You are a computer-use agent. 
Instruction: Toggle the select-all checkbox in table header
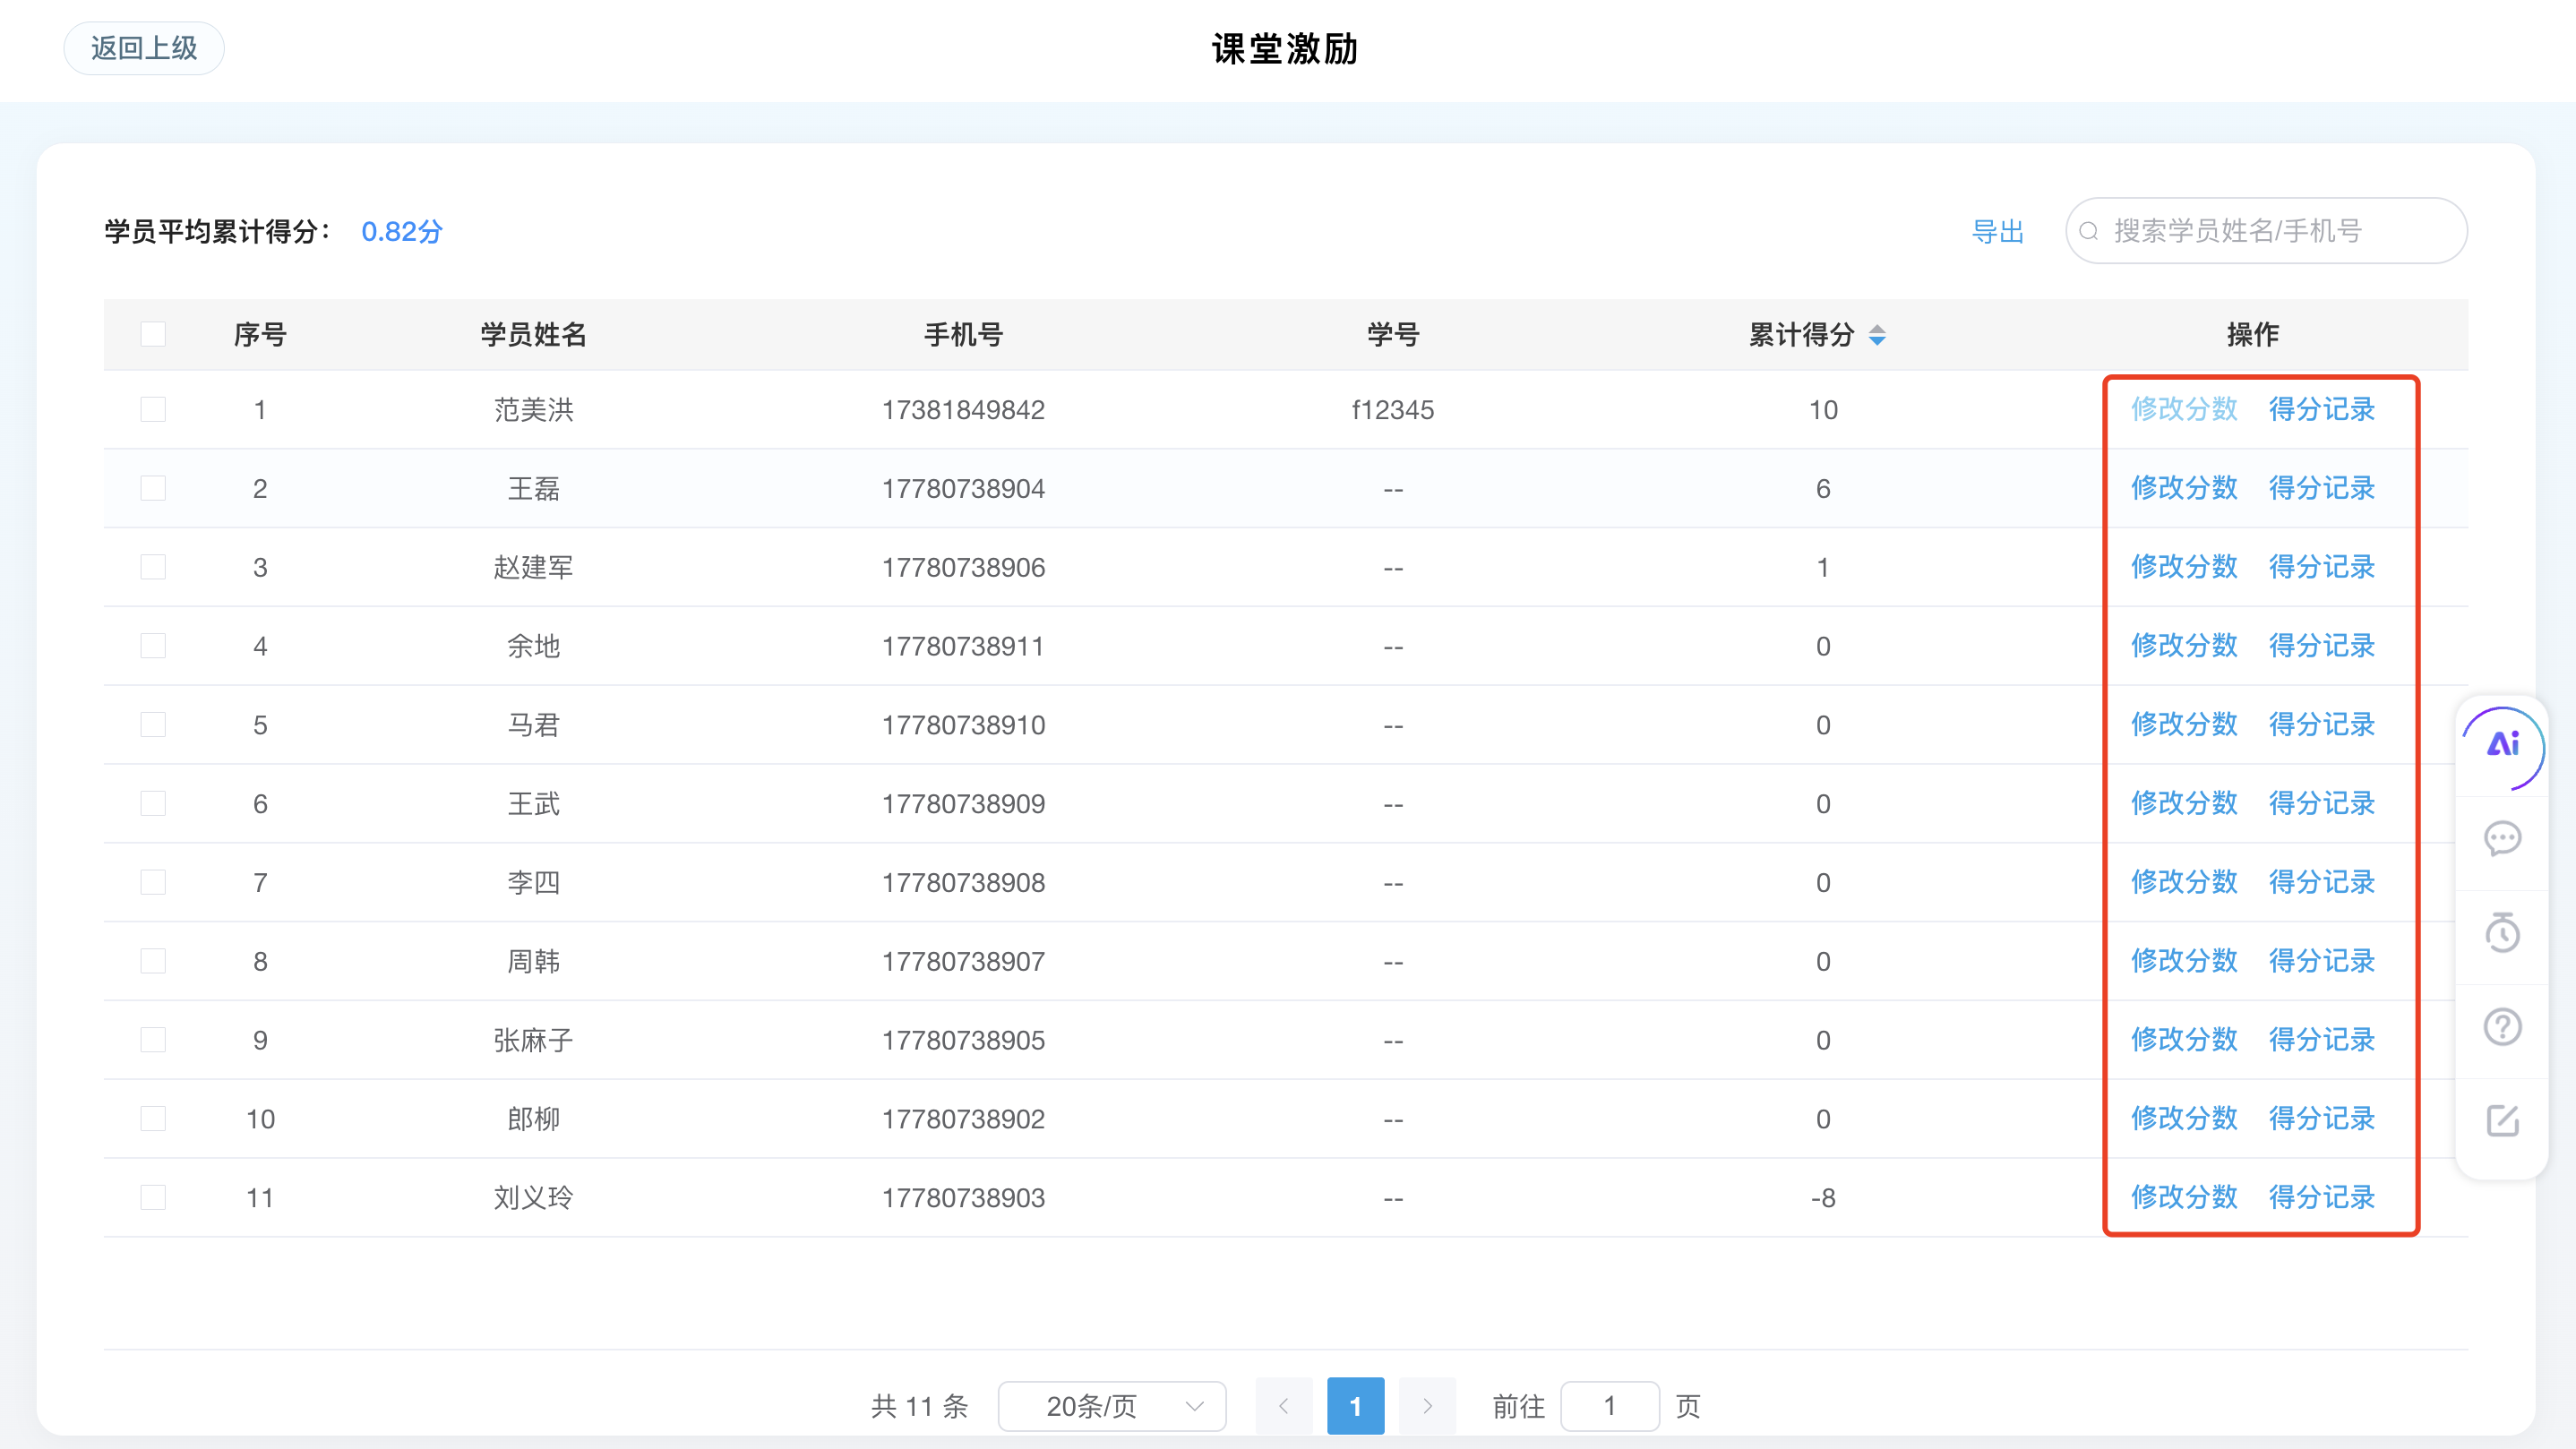152,334
